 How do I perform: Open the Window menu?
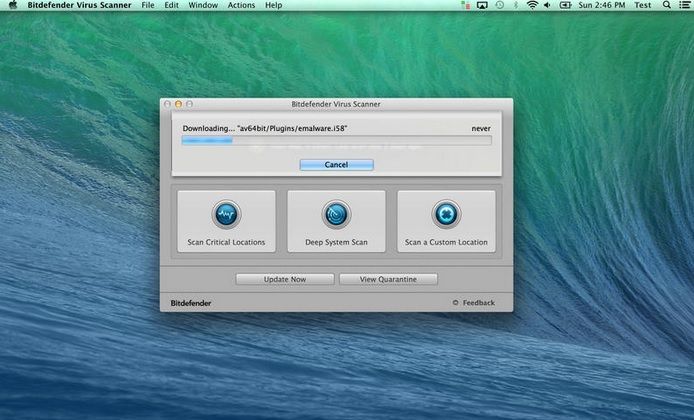(x=203, y=5)
